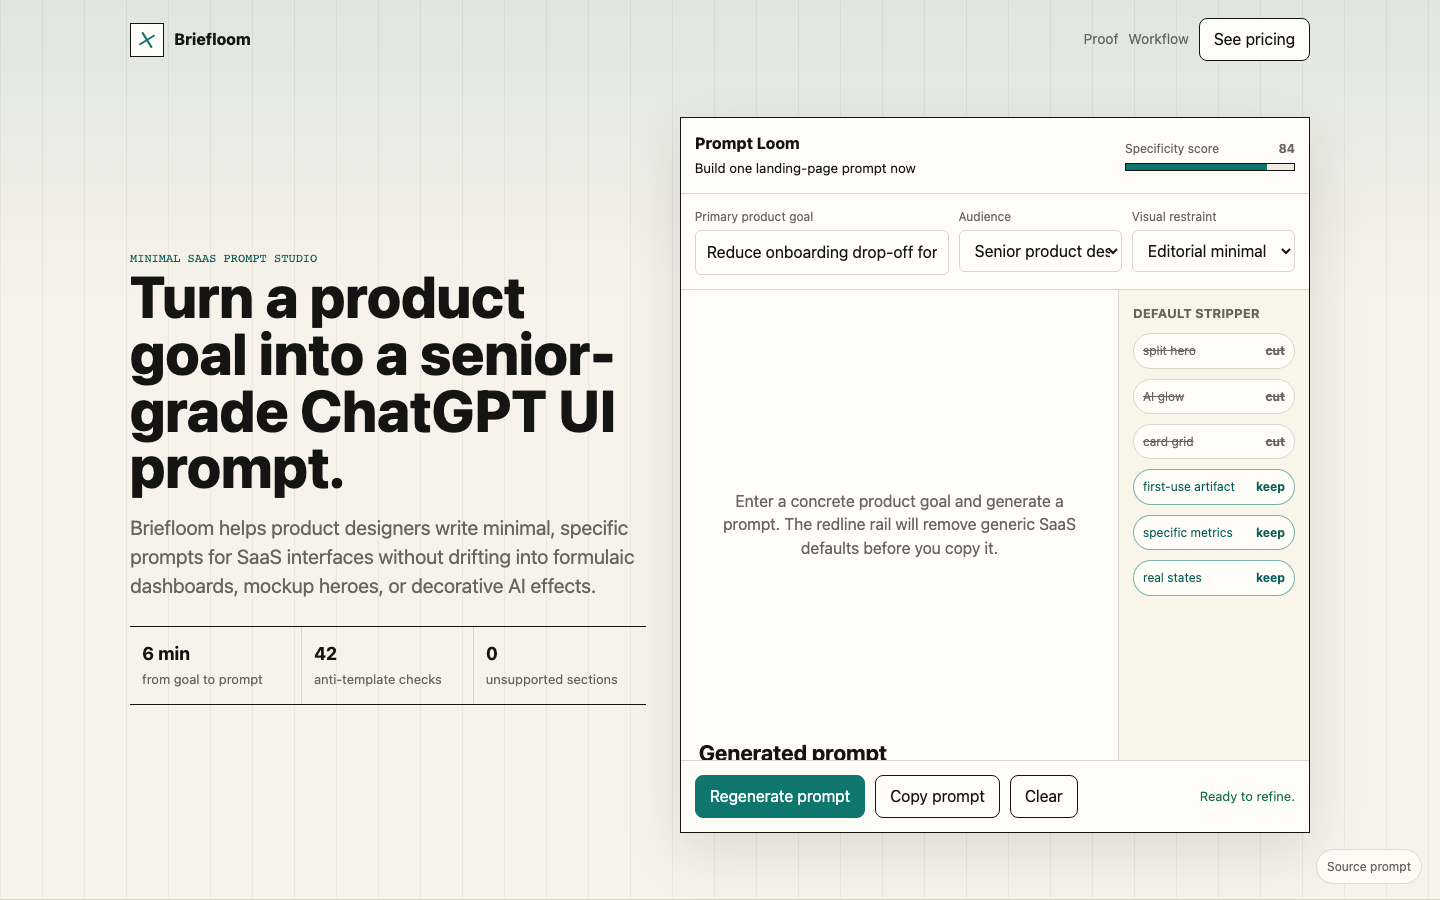The height and width of the screenshot is (900, 1440).
Task: Click the See pricing button
Action: 1254,39
